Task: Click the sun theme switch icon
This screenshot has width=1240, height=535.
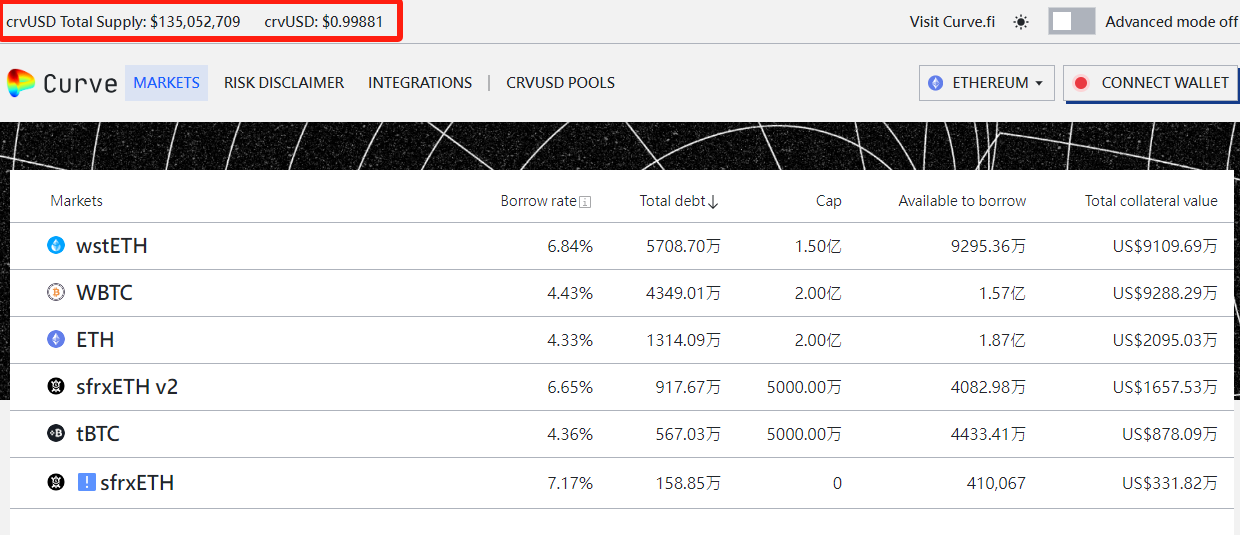Action: pos(1020,22)
